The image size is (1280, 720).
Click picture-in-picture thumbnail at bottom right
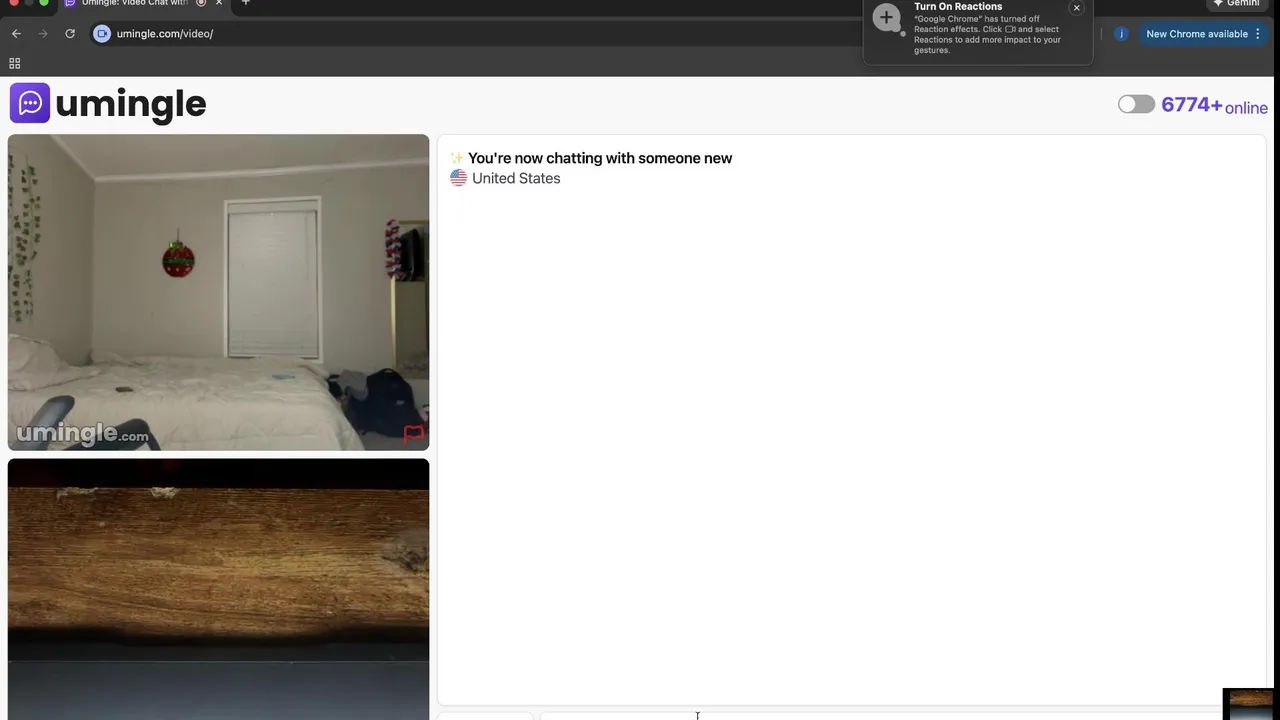1251,704
